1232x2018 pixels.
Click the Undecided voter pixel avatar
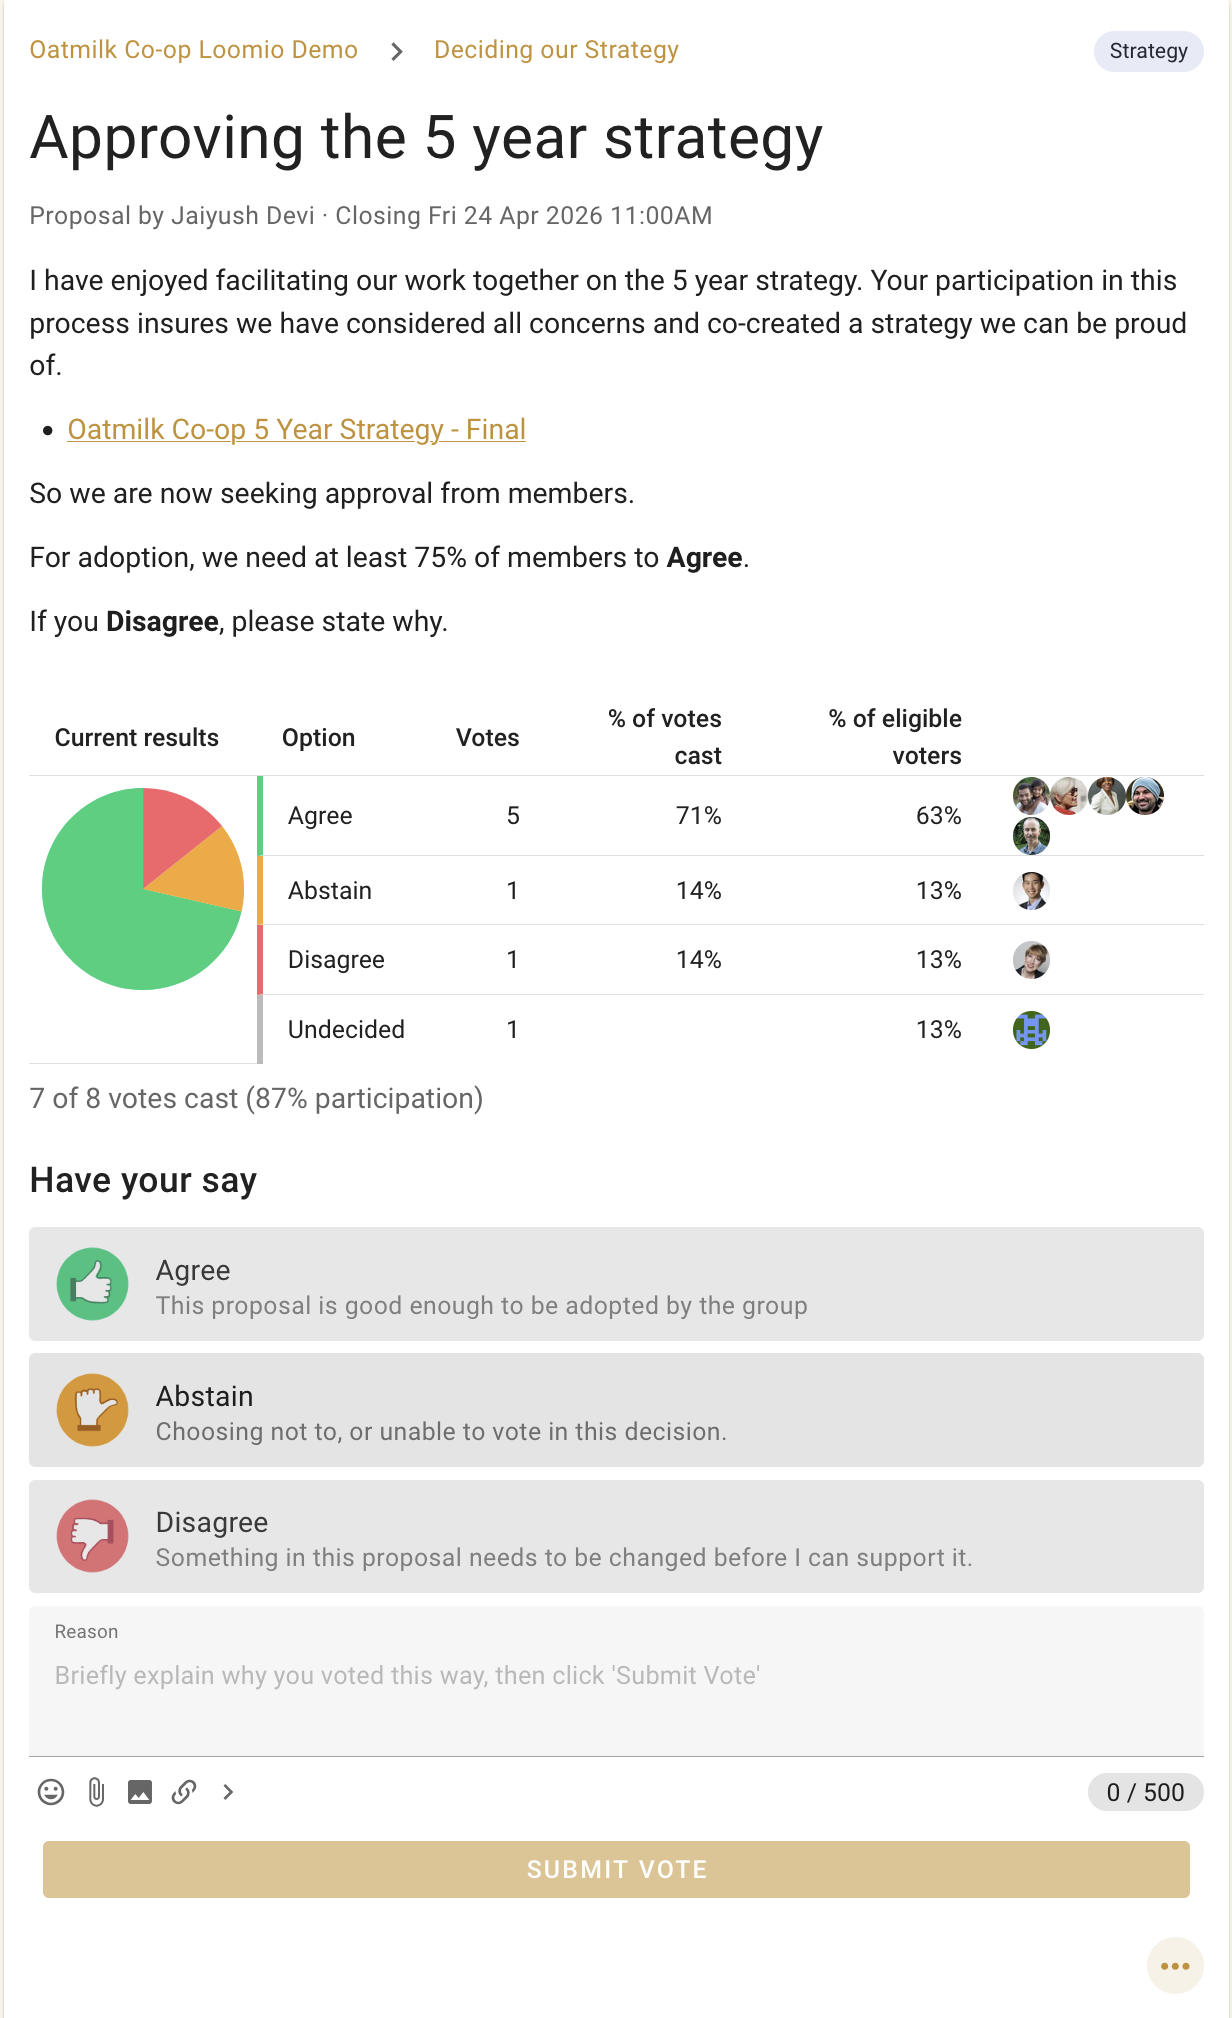pyautogui.click(x=1031, y=1029)
